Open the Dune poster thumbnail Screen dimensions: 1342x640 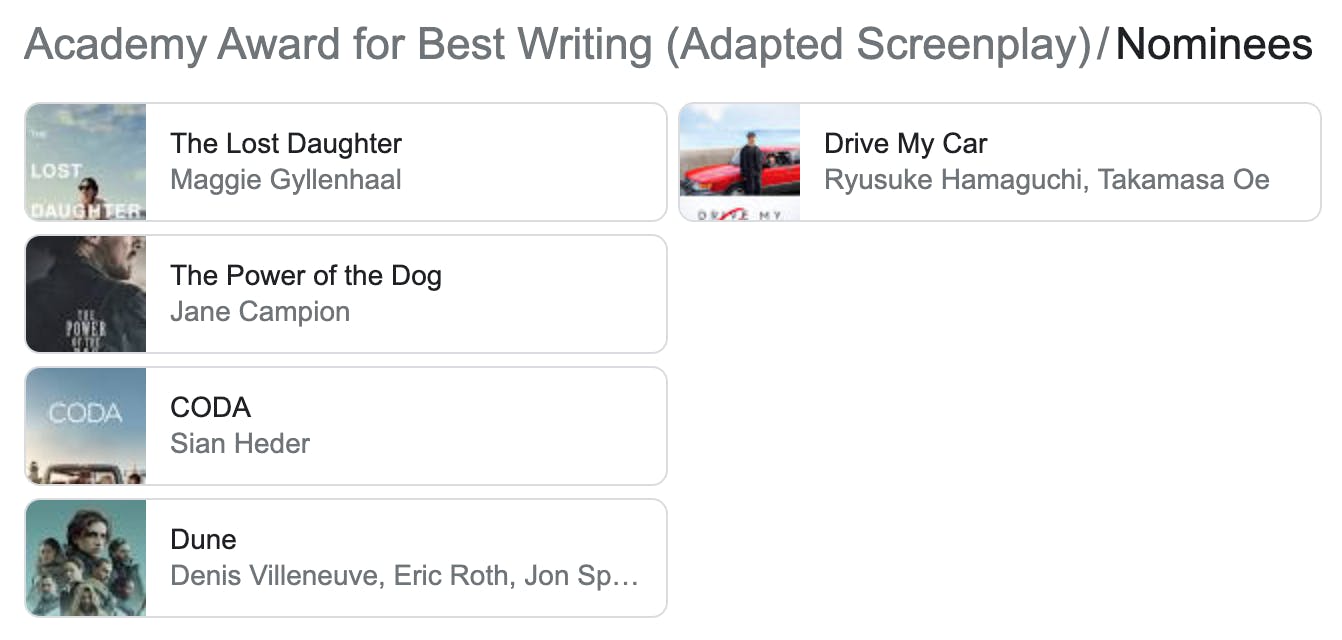coord(86,558)
